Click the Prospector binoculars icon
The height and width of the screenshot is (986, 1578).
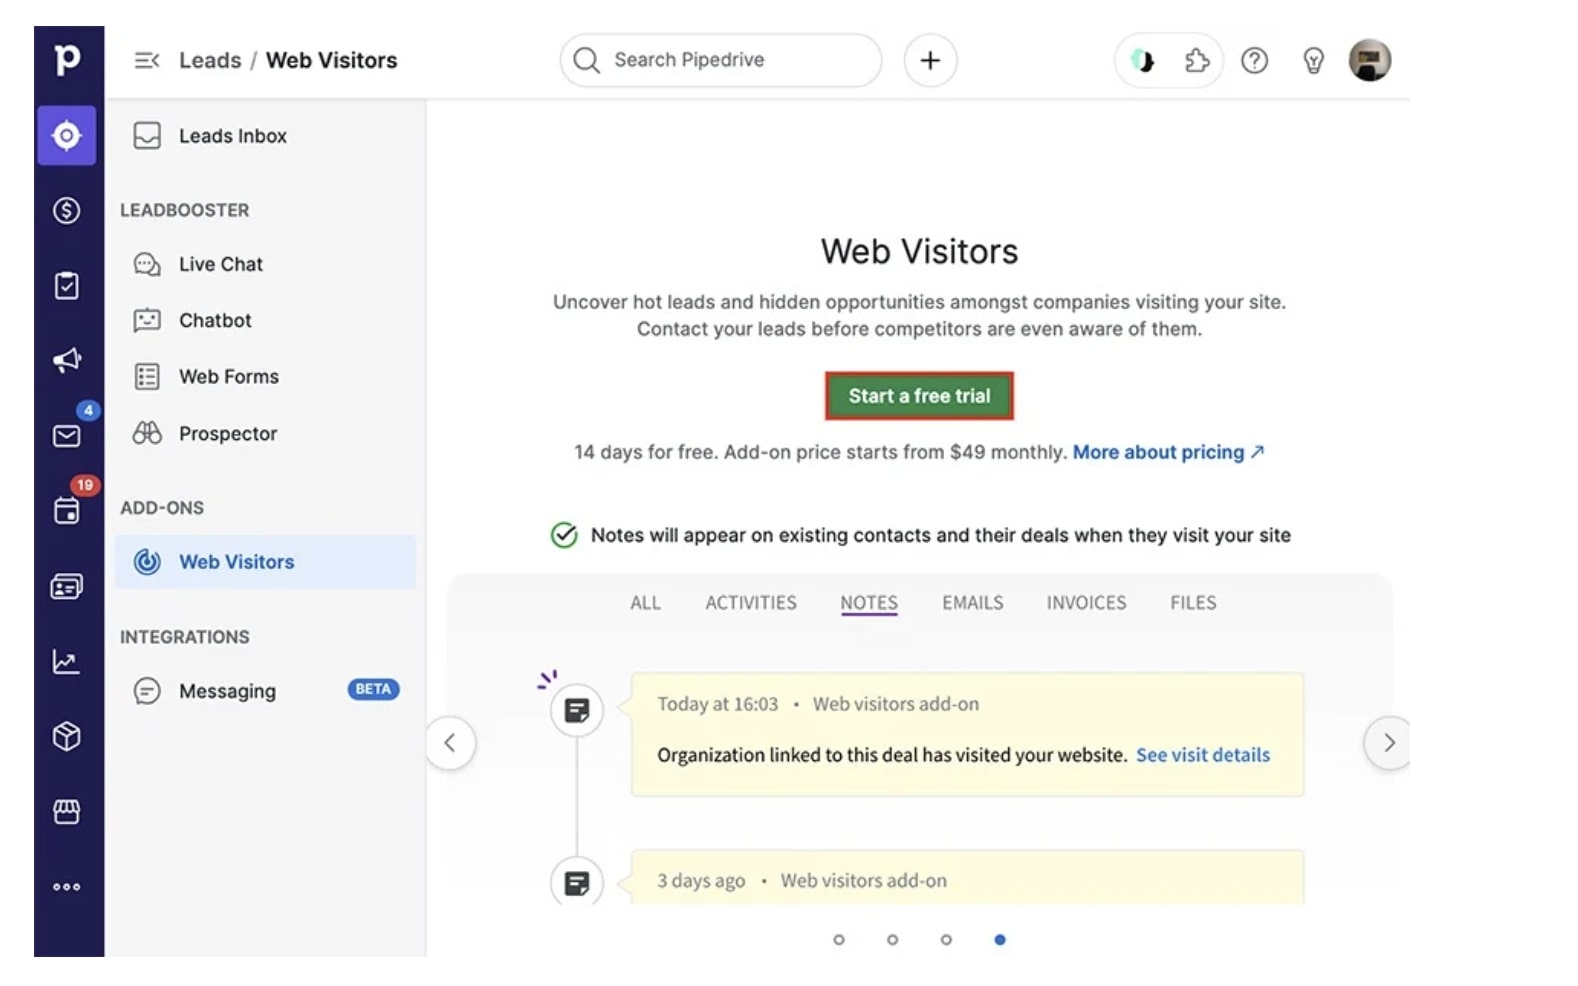[147, 433]
